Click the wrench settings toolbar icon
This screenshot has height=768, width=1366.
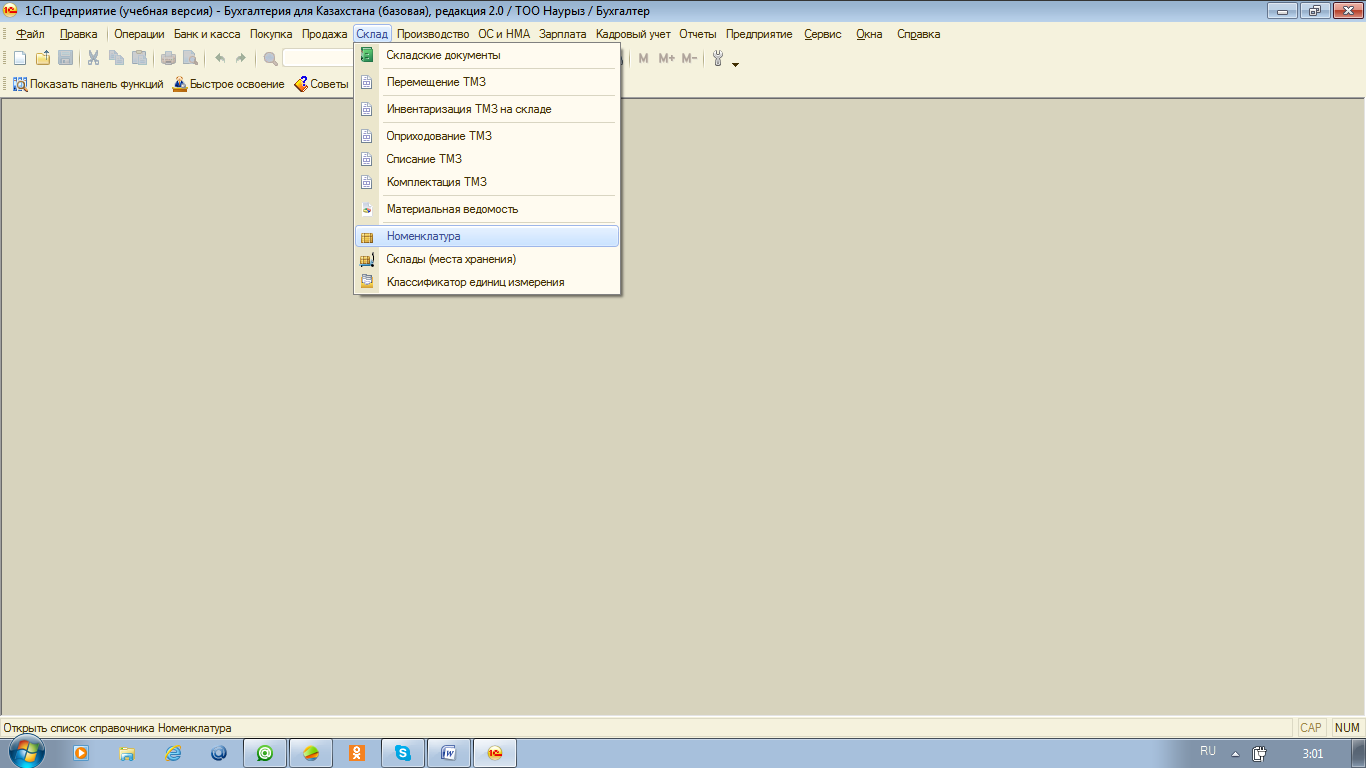pos(717,58)
